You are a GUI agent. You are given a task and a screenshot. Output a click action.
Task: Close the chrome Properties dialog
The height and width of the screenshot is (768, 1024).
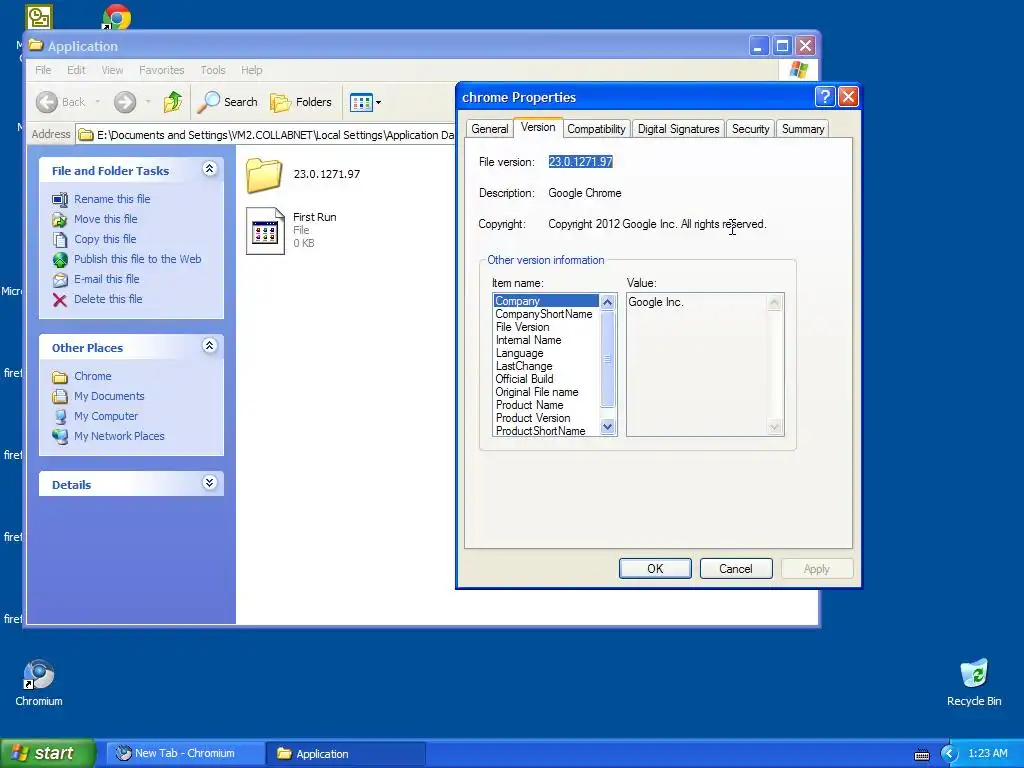(848, 97)
